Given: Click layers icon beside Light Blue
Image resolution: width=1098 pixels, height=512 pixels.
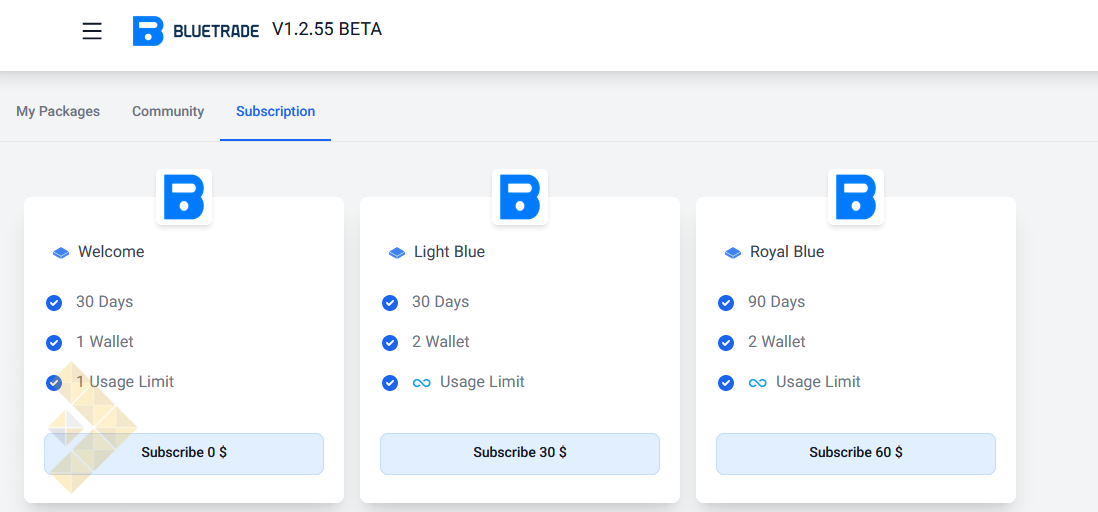Looking at the screenshot, I should click(397, 253).
